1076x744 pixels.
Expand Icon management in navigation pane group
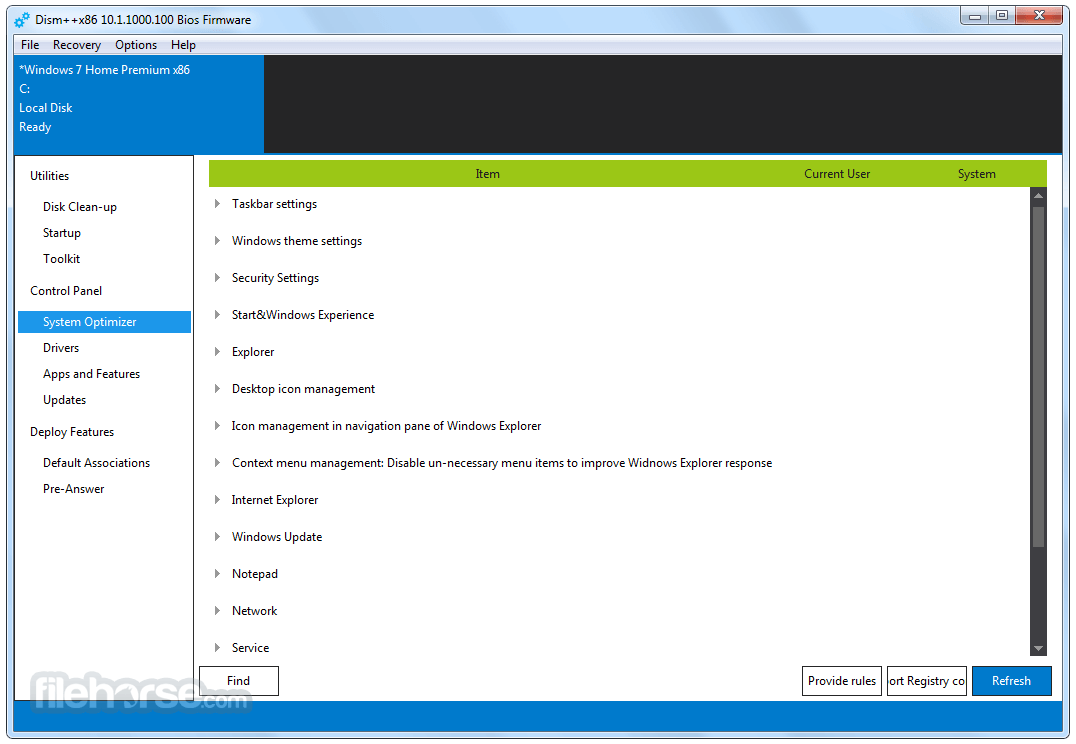pos(217,426)
